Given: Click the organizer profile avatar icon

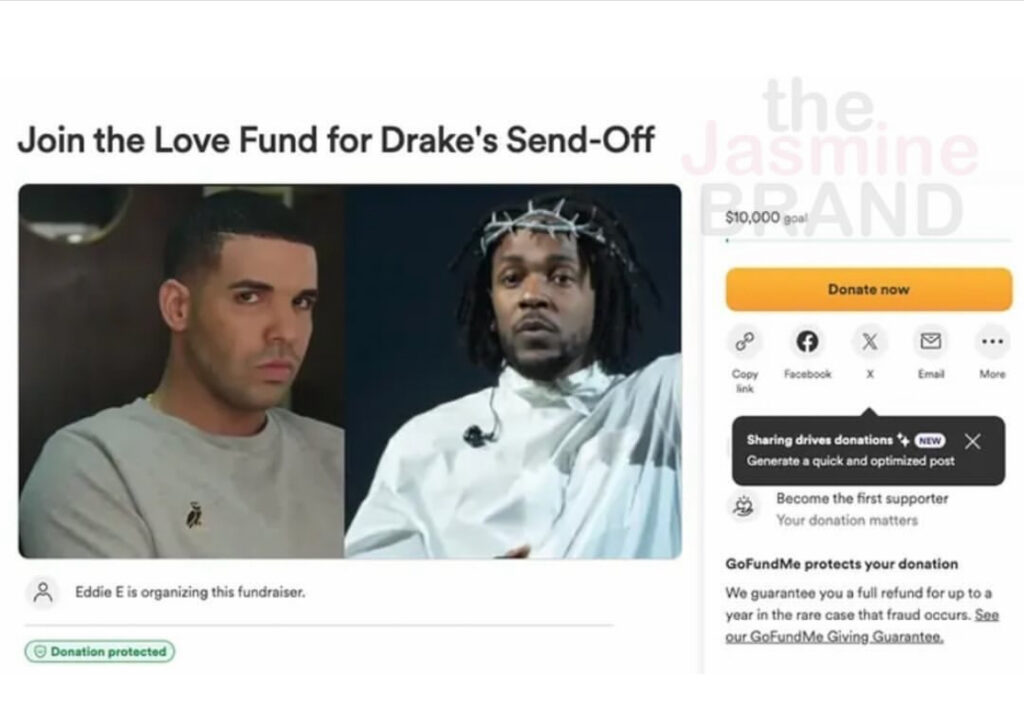Looking at the screenshot, I should tap(43, 592).
